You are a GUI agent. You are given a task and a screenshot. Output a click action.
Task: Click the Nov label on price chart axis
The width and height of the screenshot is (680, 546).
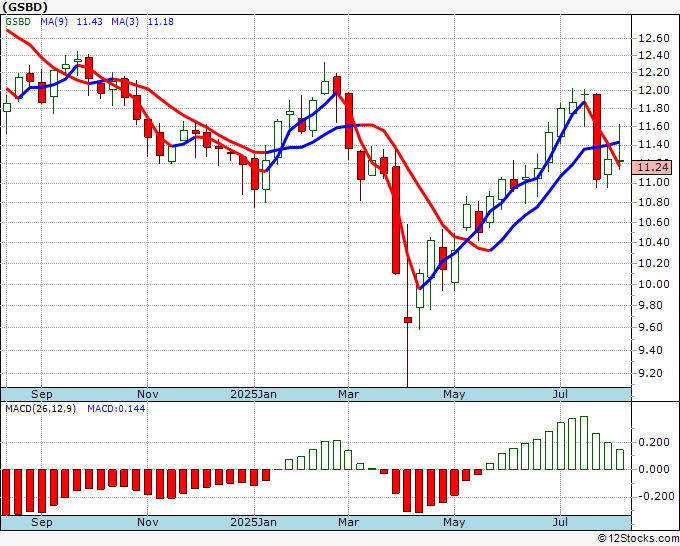147,395
